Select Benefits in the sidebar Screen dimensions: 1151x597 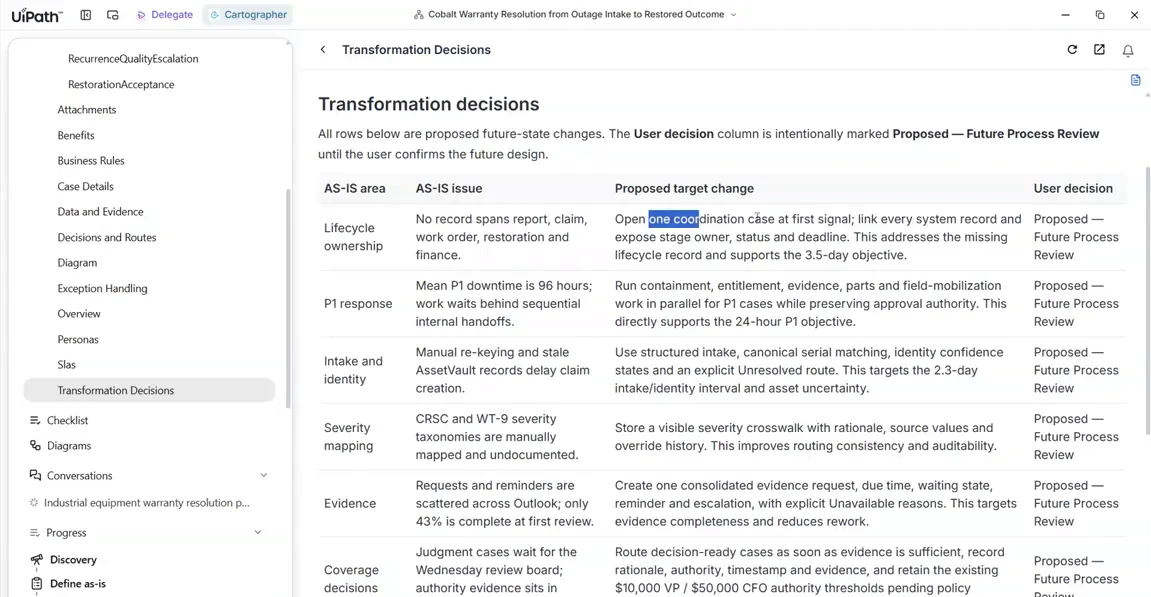76,136
